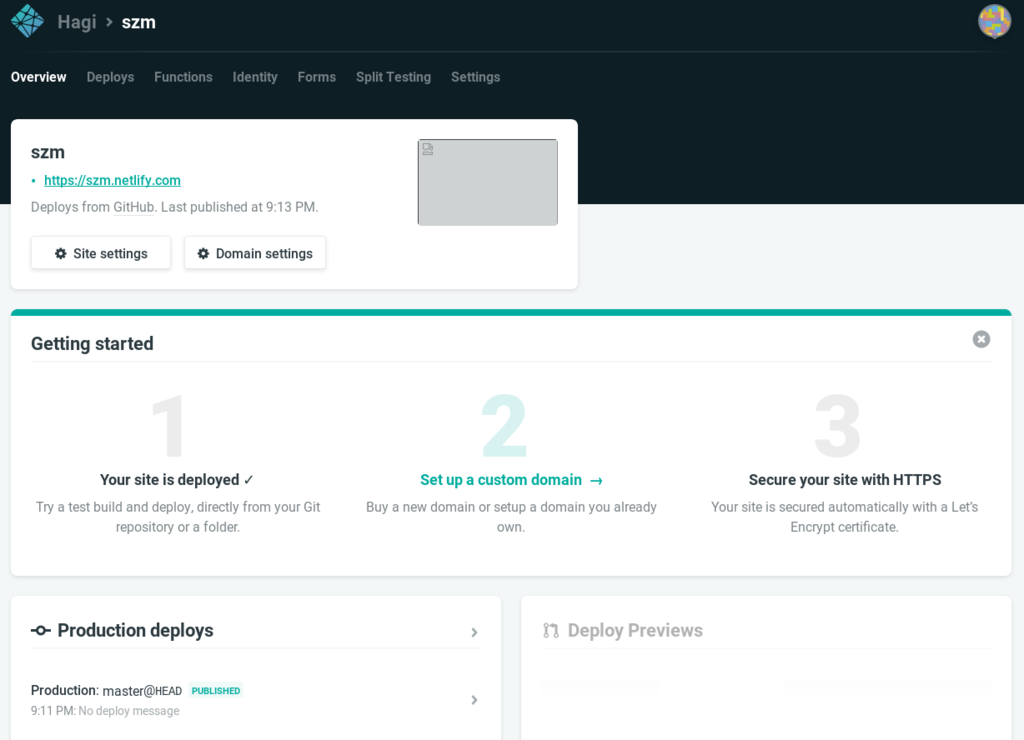Open the Settings tab
The width and height of the screenshot is (1024, 740).
[x=475, y=77]
